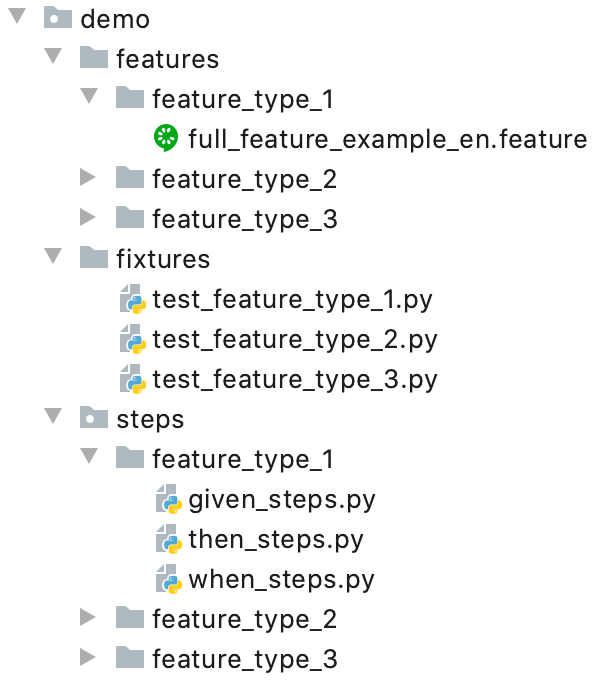Click the Python icon next to then_steps.py

[x=169, y=539]
